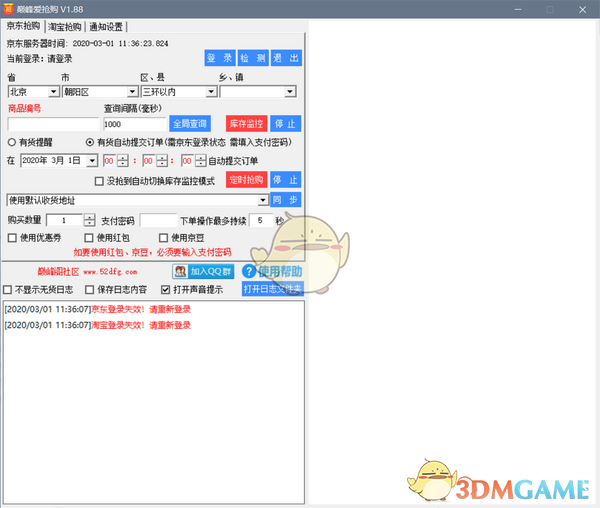
Task: Open the 巅峰阁社区 www.52dfg.com link
Action: click(87, 272)
